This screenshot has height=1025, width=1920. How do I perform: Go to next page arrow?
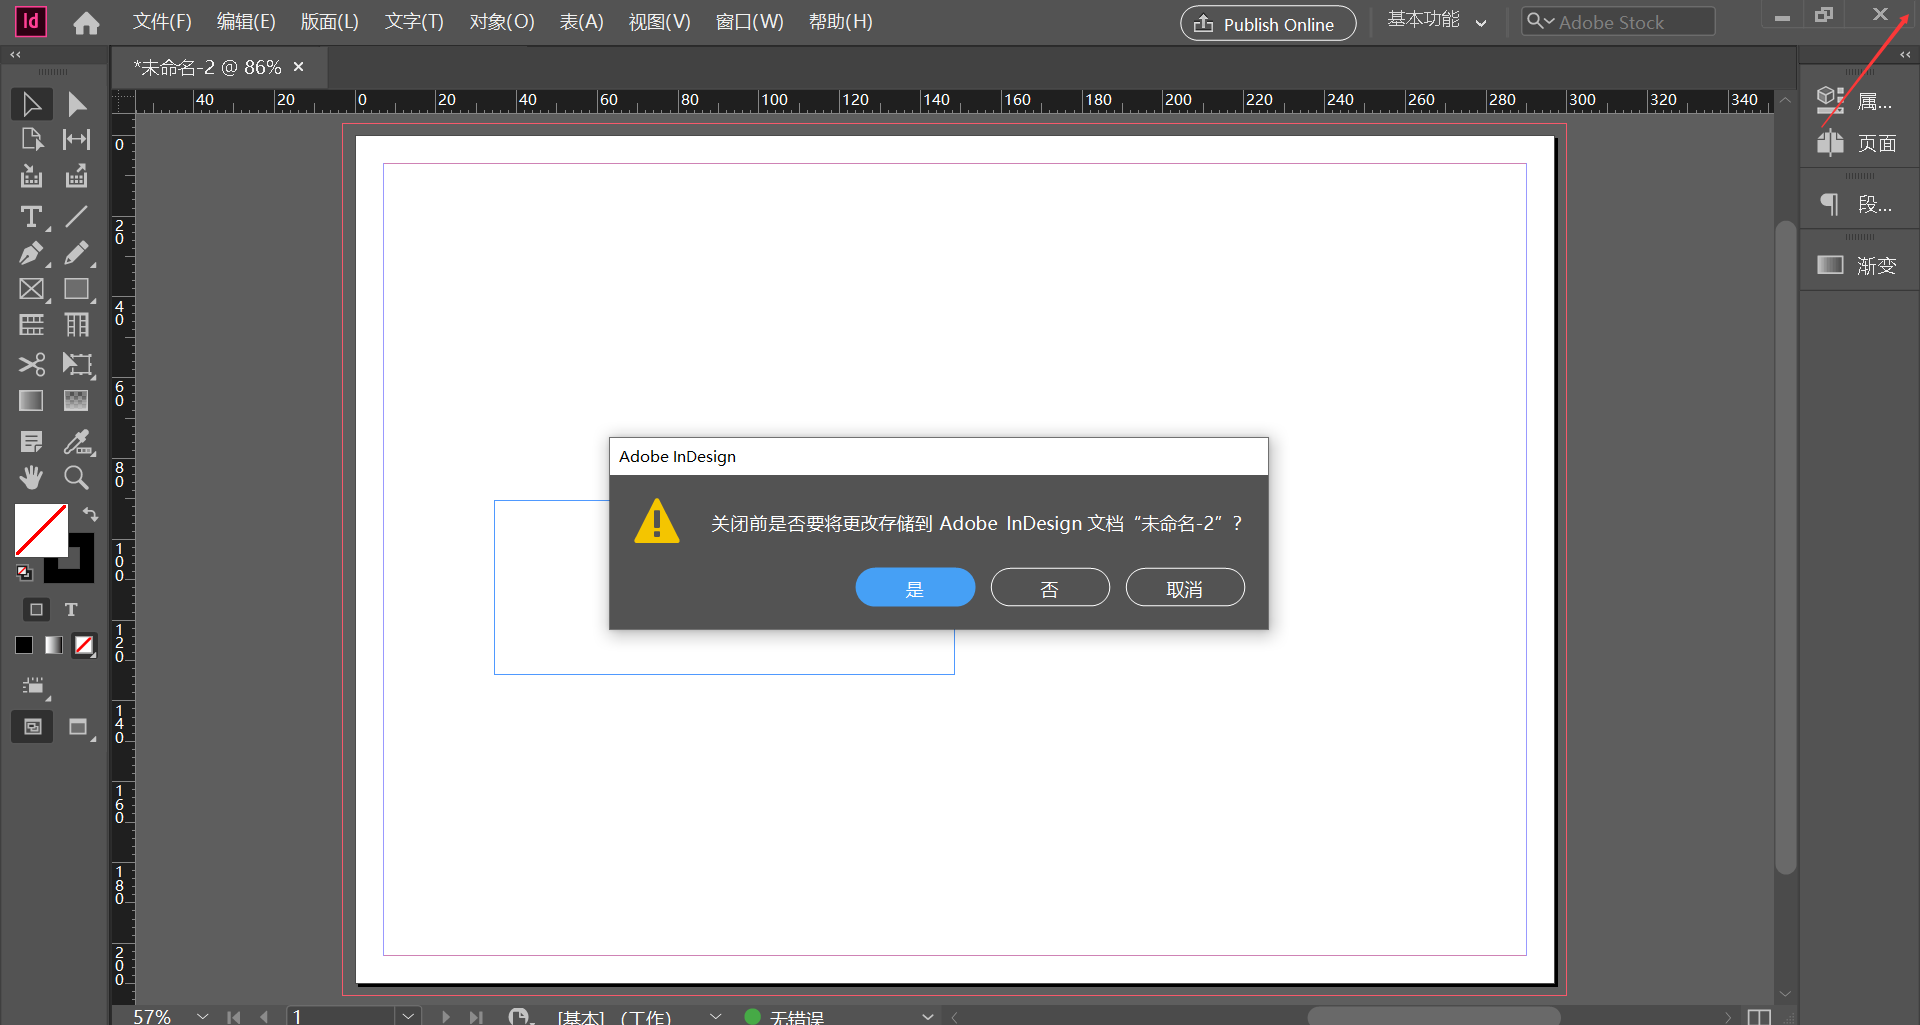(x=445, y=1016)
